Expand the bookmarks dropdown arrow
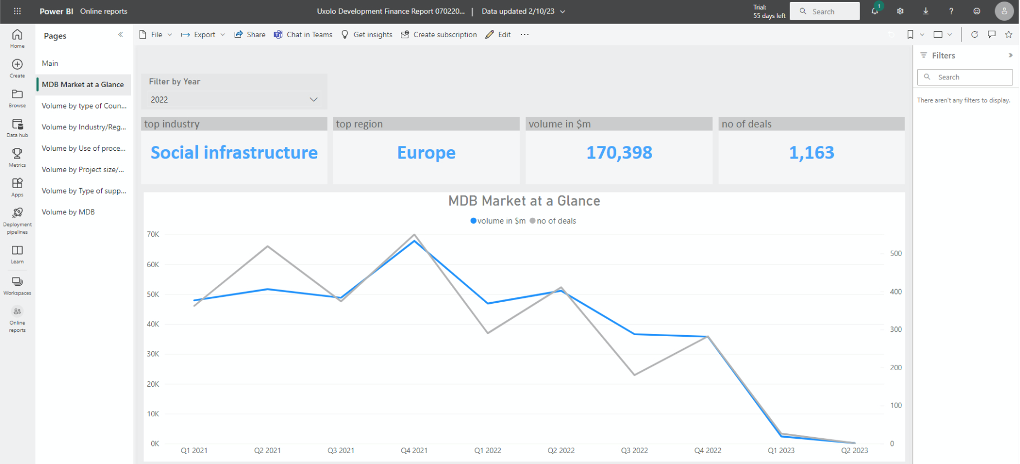The height and width of the screenshot is (464, 1020). (x=922, y=34)
